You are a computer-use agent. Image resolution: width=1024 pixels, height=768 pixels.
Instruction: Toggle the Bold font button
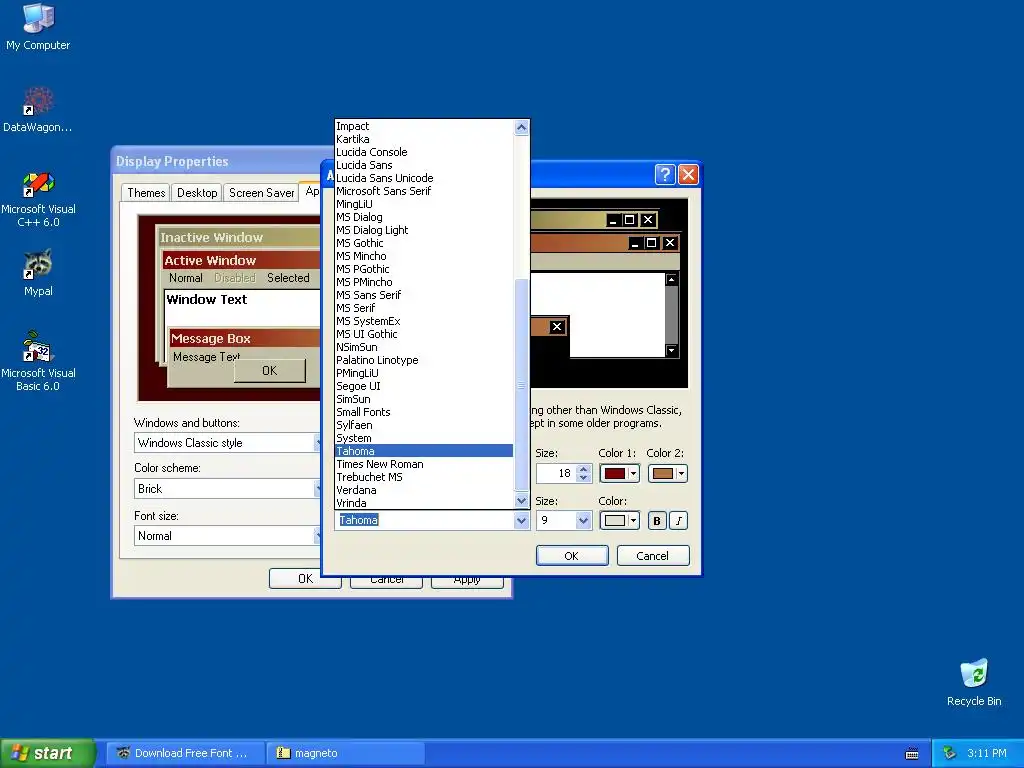pos(657,520)
